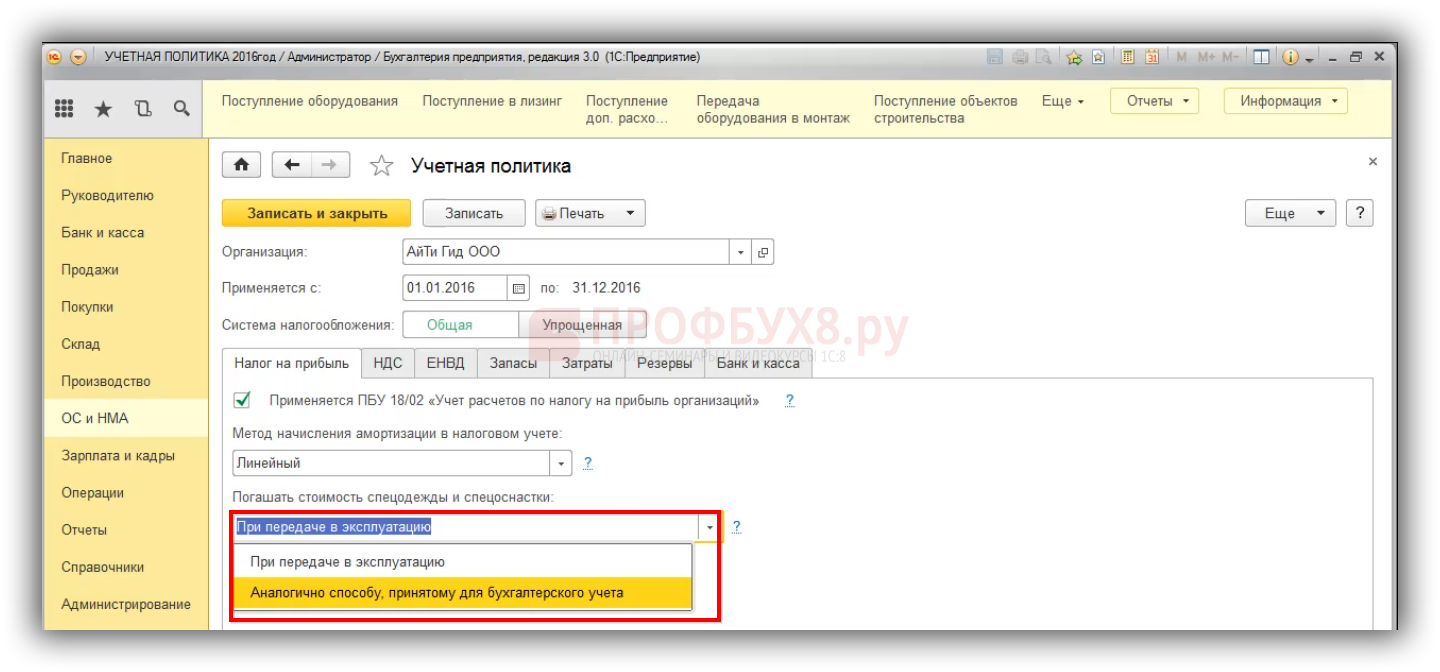Click the form help ? button
The image size is (1440, 672).
point(1359,213)
